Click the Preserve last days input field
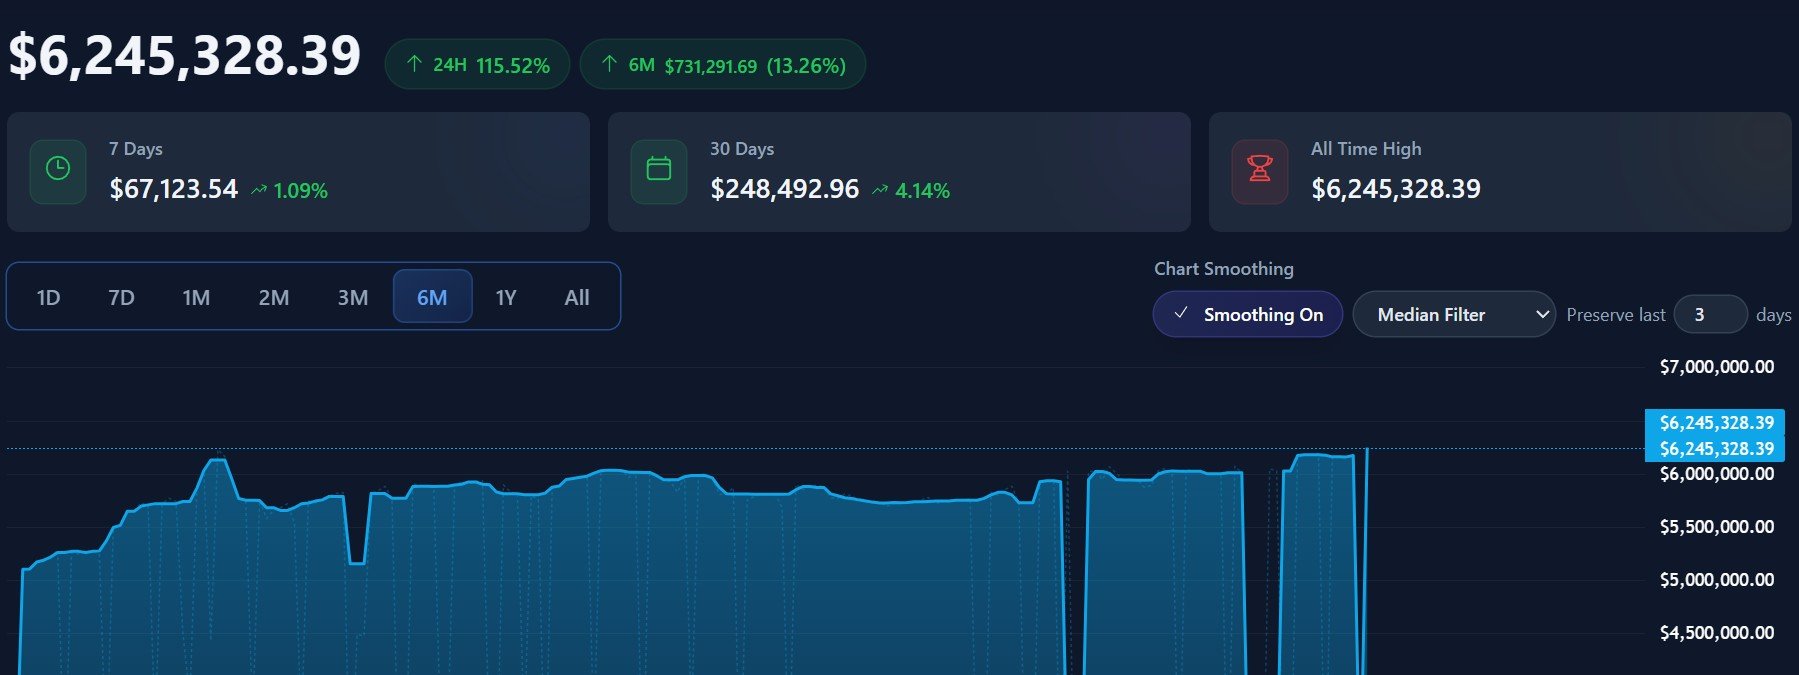The image size is (1799, 675). point(1709,315)
